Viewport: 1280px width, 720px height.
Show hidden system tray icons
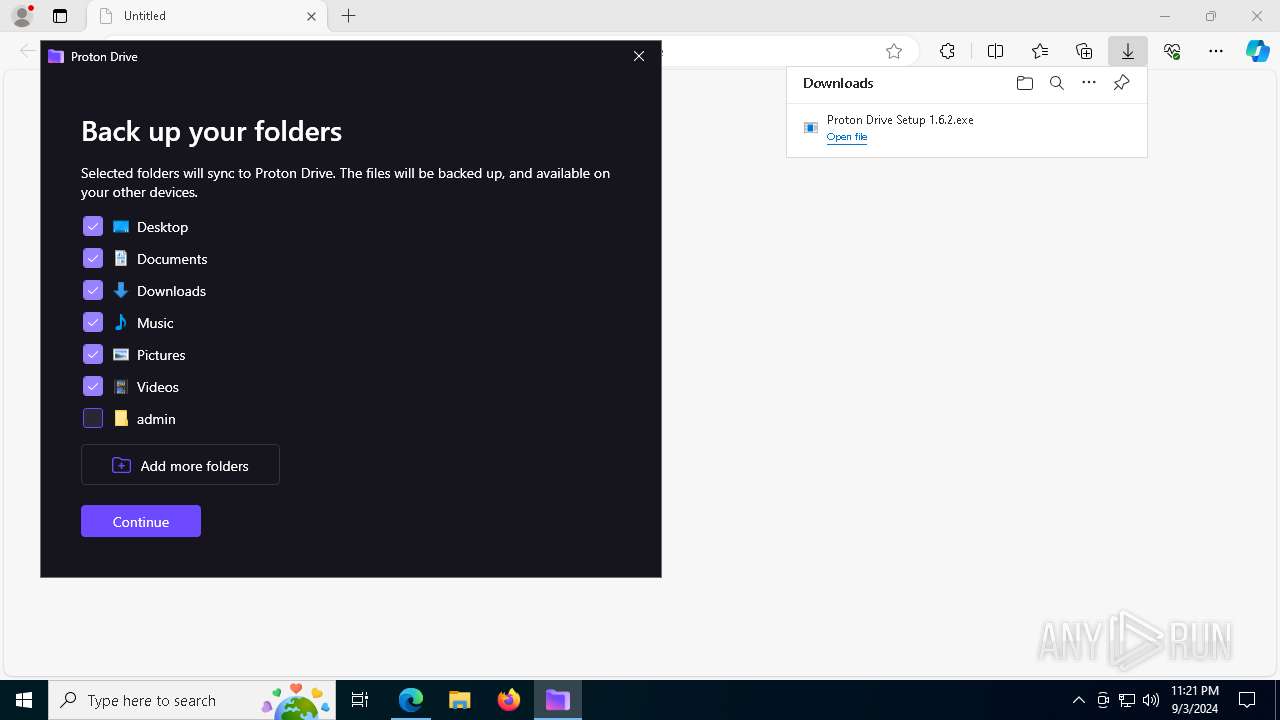(1078, 700)
